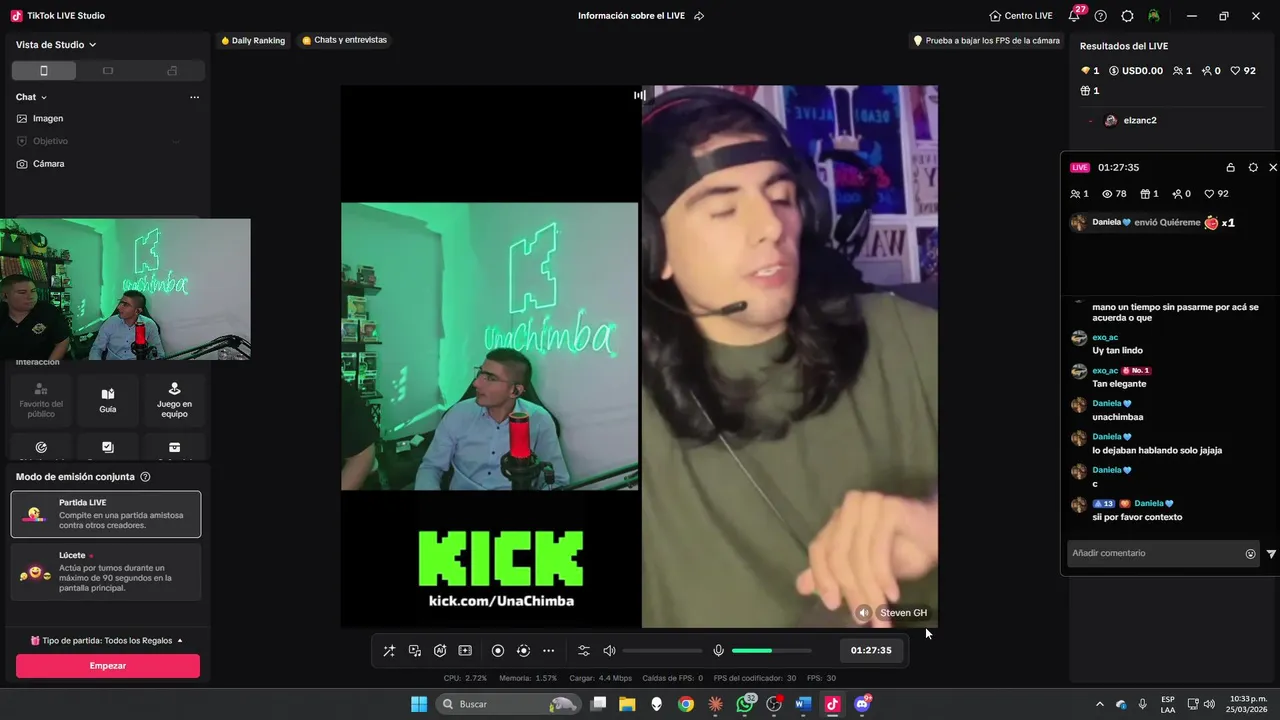1280x720 pixels.
Task: Mute the speaker in the bottom toolbar
Action: coord(609,651)
